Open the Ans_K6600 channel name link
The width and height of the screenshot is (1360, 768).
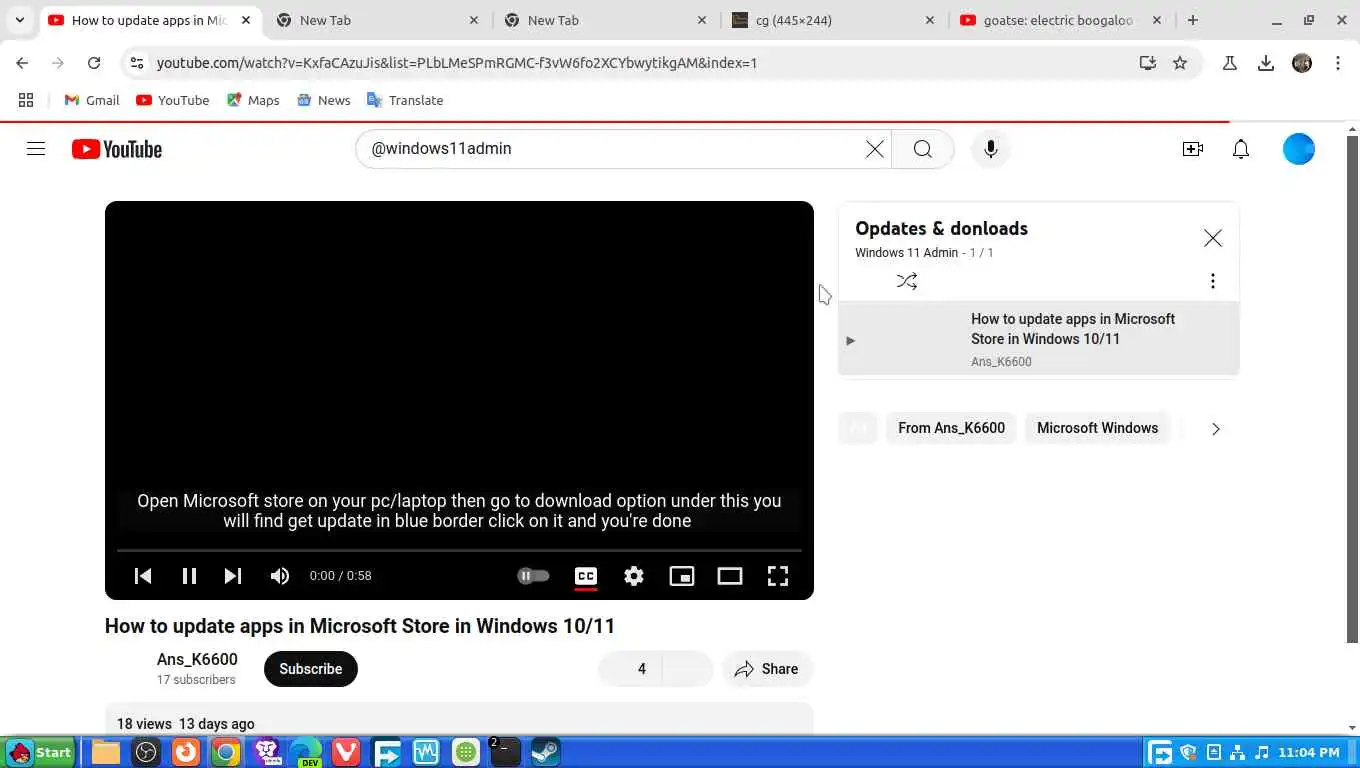pos(197,660)
